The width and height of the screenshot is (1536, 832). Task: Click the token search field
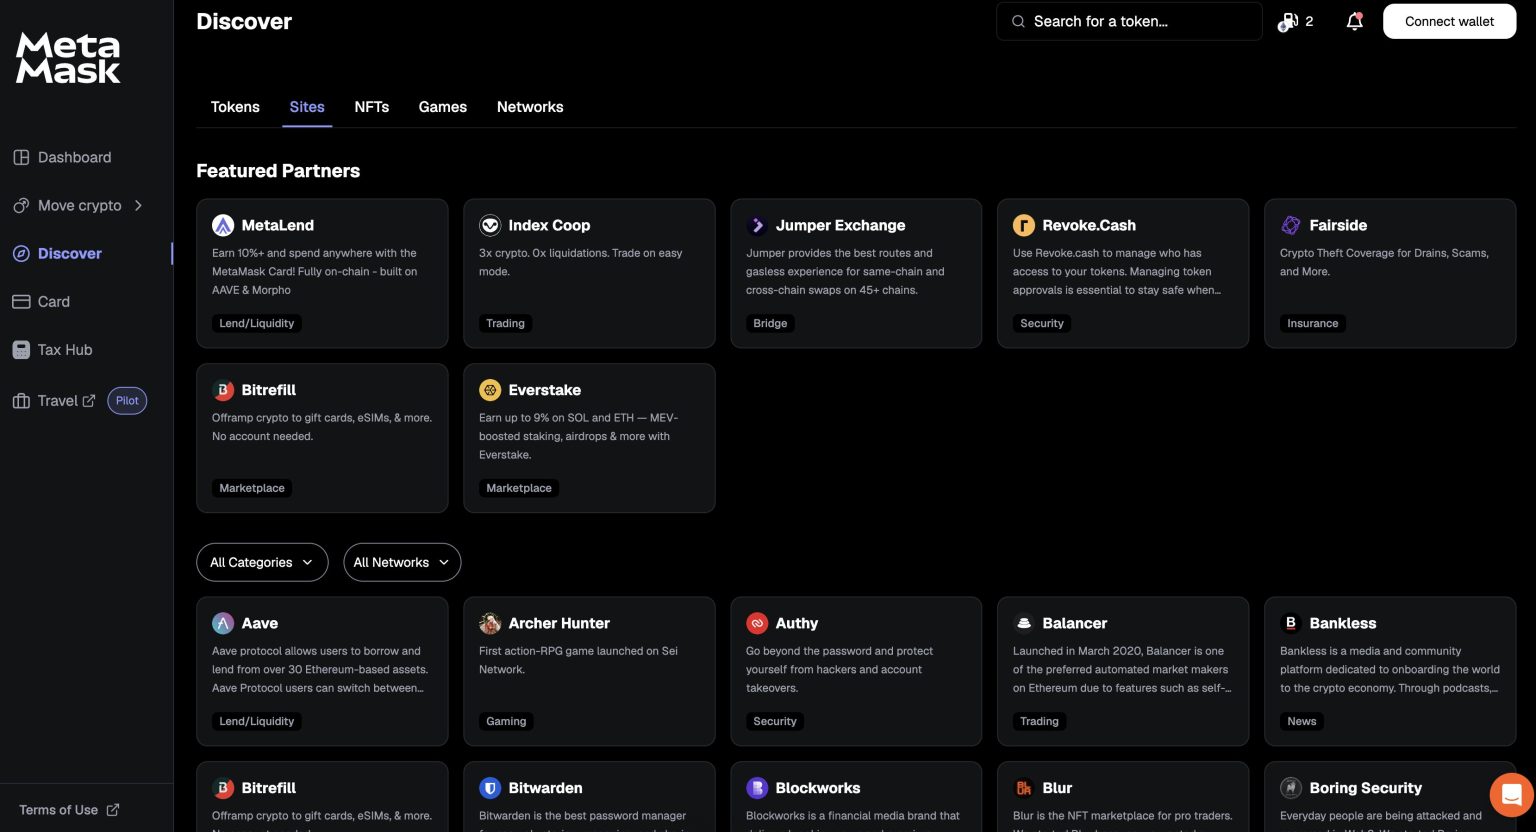[x=1128, y=21]
